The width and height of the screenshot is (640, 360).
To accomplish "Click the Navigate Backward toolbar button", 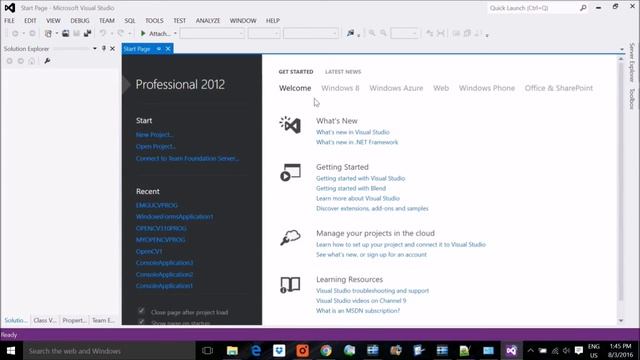I will 15,33.
